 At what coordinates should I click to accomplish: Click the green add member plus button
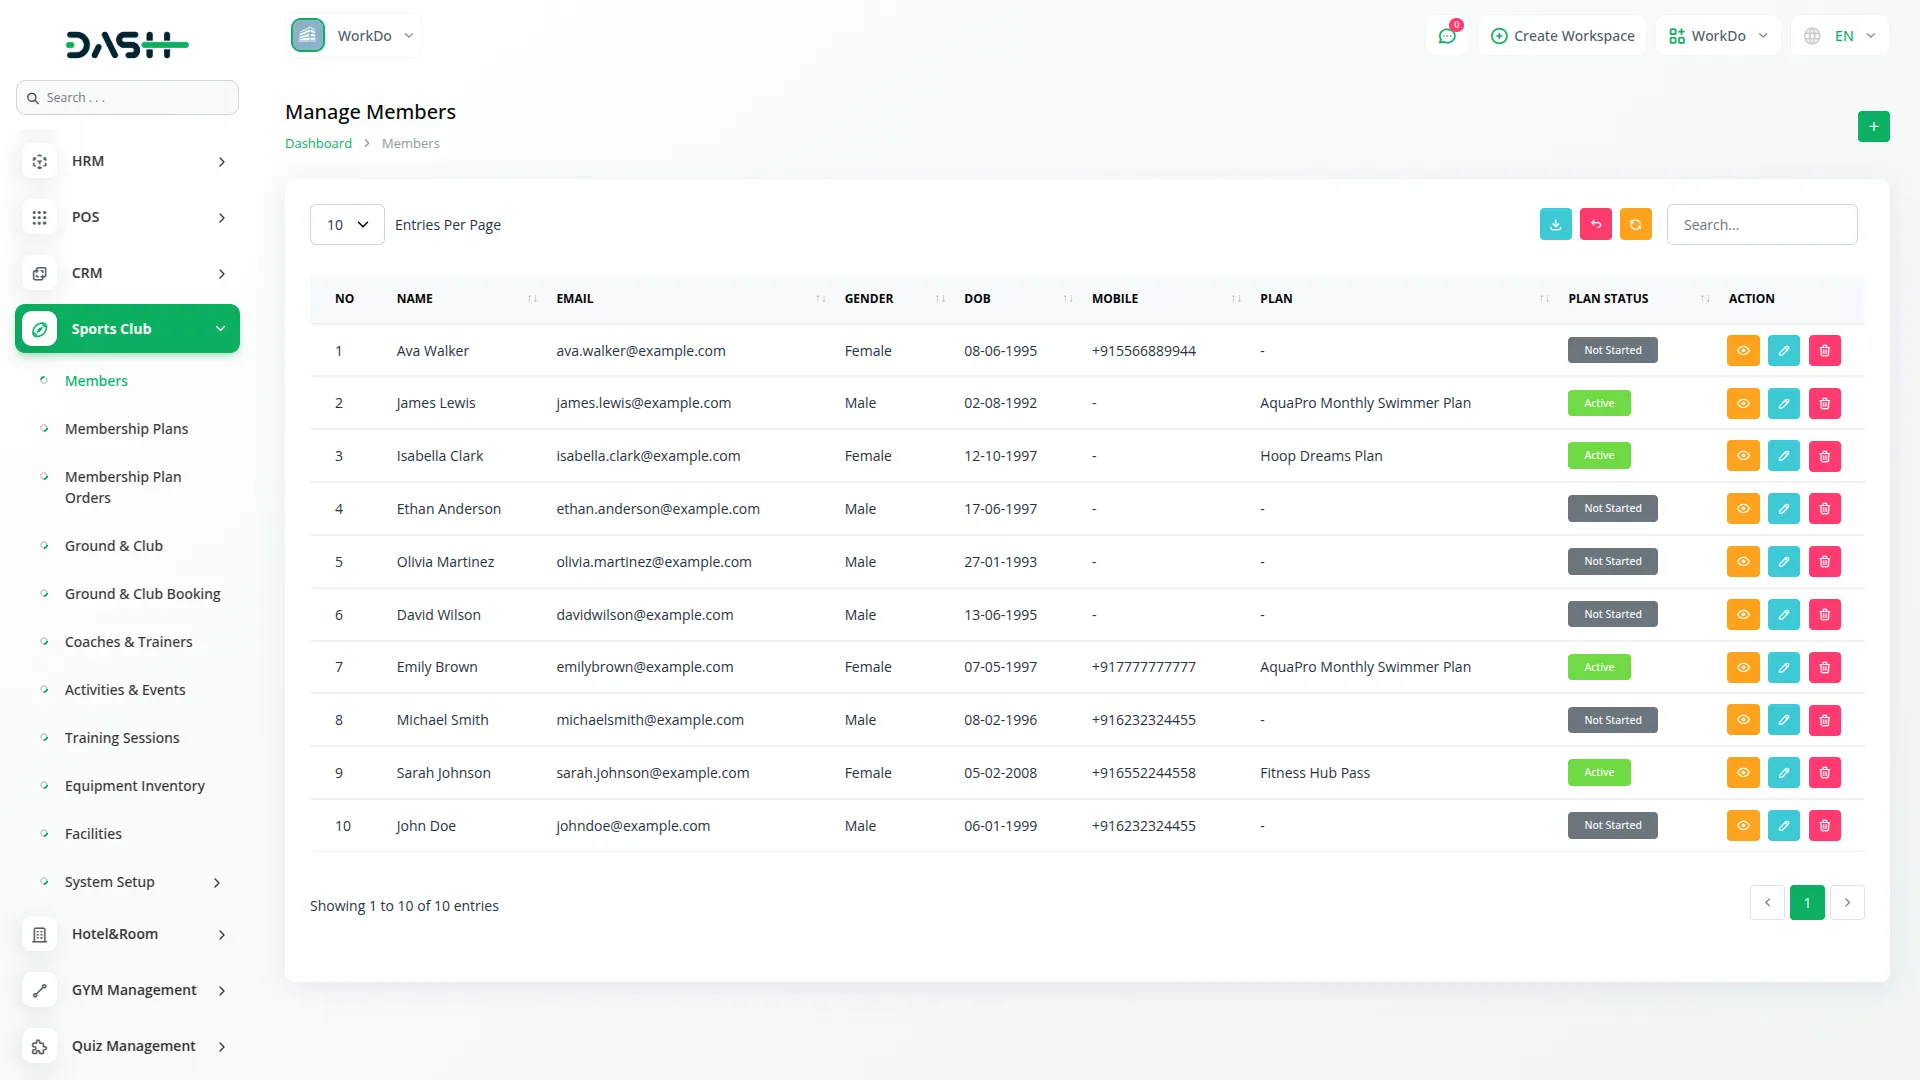tap(1873, 127)
